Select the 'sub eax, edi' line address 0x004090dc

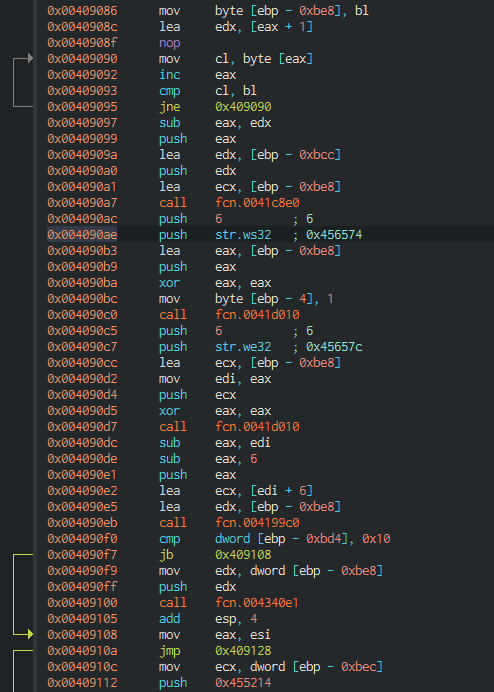pos(82,443)
